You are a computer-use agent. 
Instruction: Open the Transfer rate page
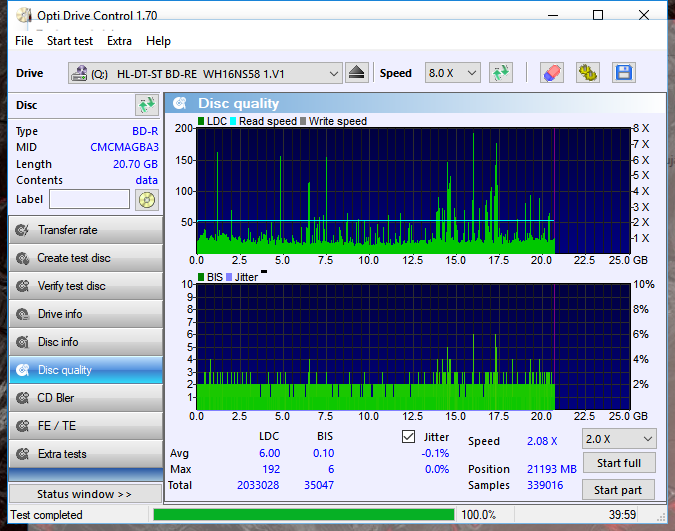[x=86, y=230]
